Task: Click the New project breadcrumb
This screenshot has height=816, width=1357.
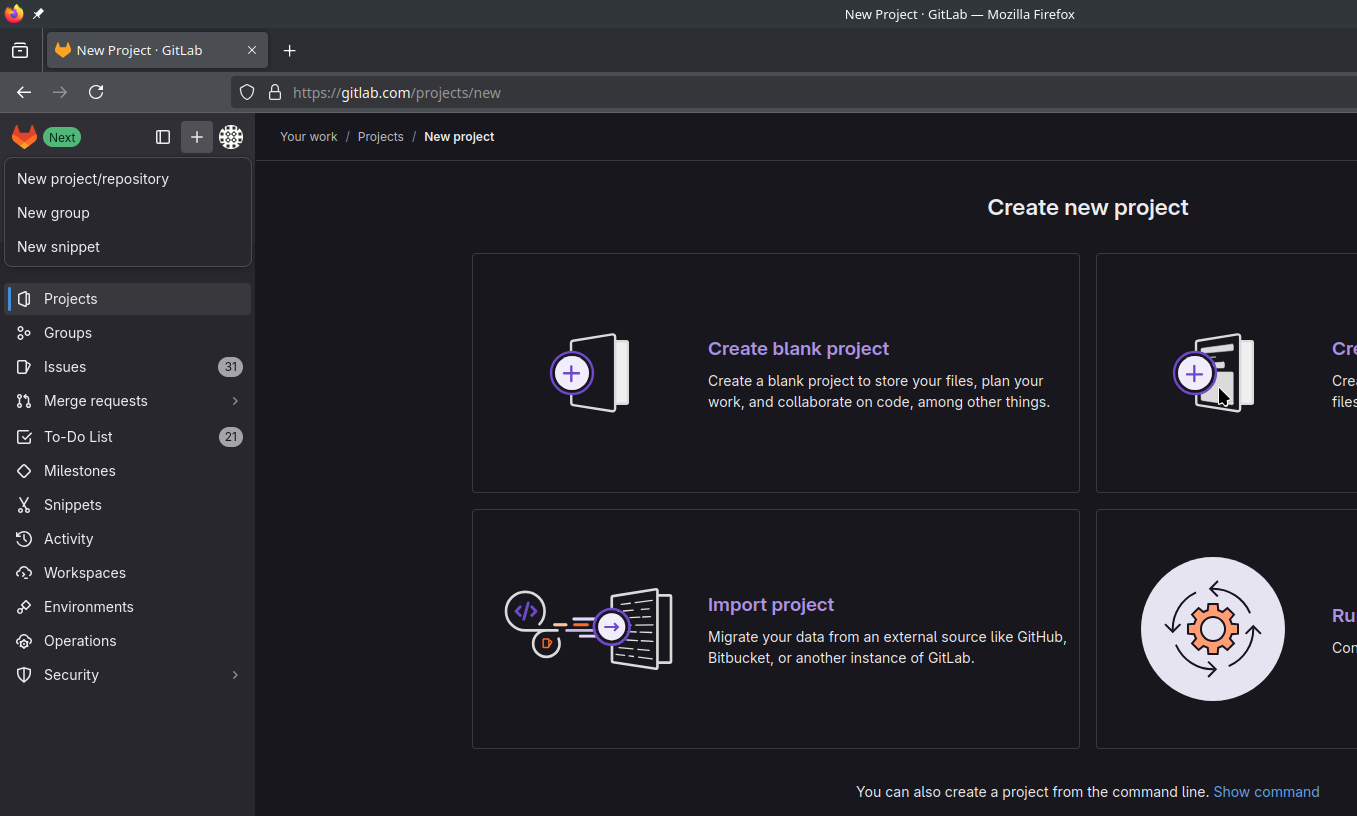Action: click(459, 137)
